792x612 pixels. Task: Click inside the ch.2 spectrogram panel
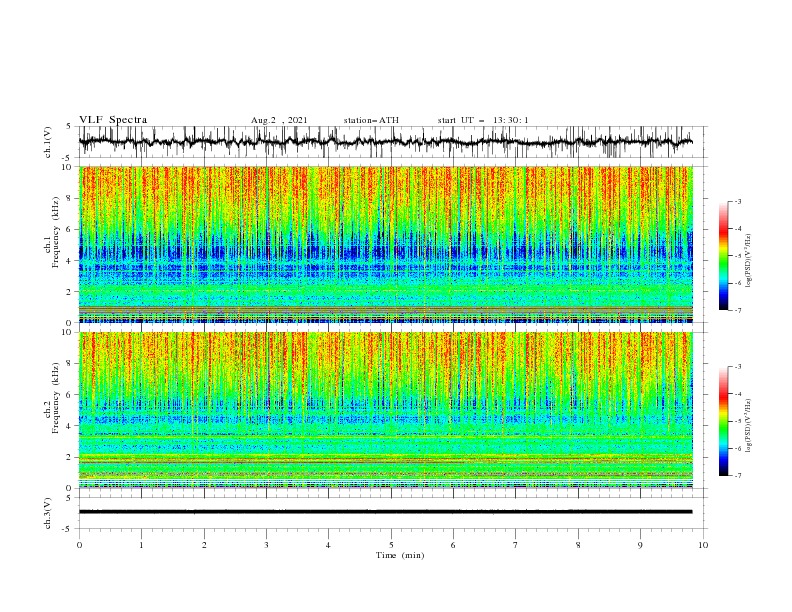coord(385,410)
